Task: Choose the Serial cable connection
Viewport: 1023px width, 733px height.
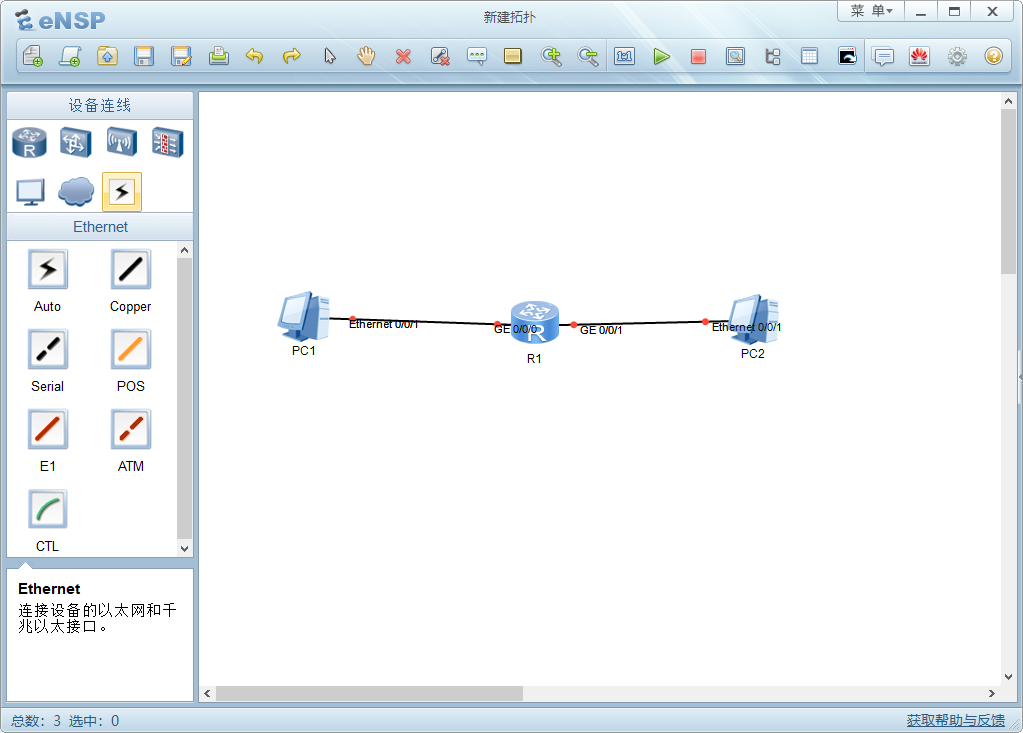Action: pyautogui.click(x=47, y=350)
